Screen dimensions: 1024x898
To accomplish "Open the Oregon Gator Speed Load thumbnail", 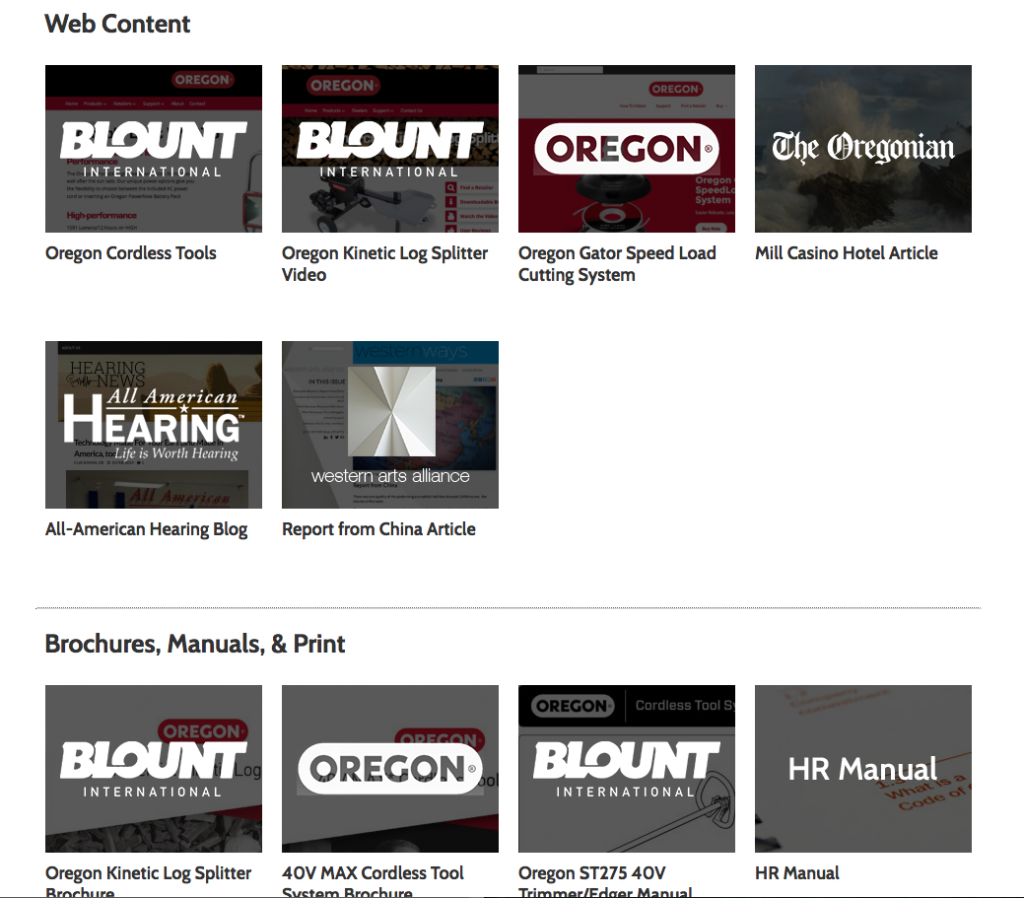I will (x=626, y=148).
